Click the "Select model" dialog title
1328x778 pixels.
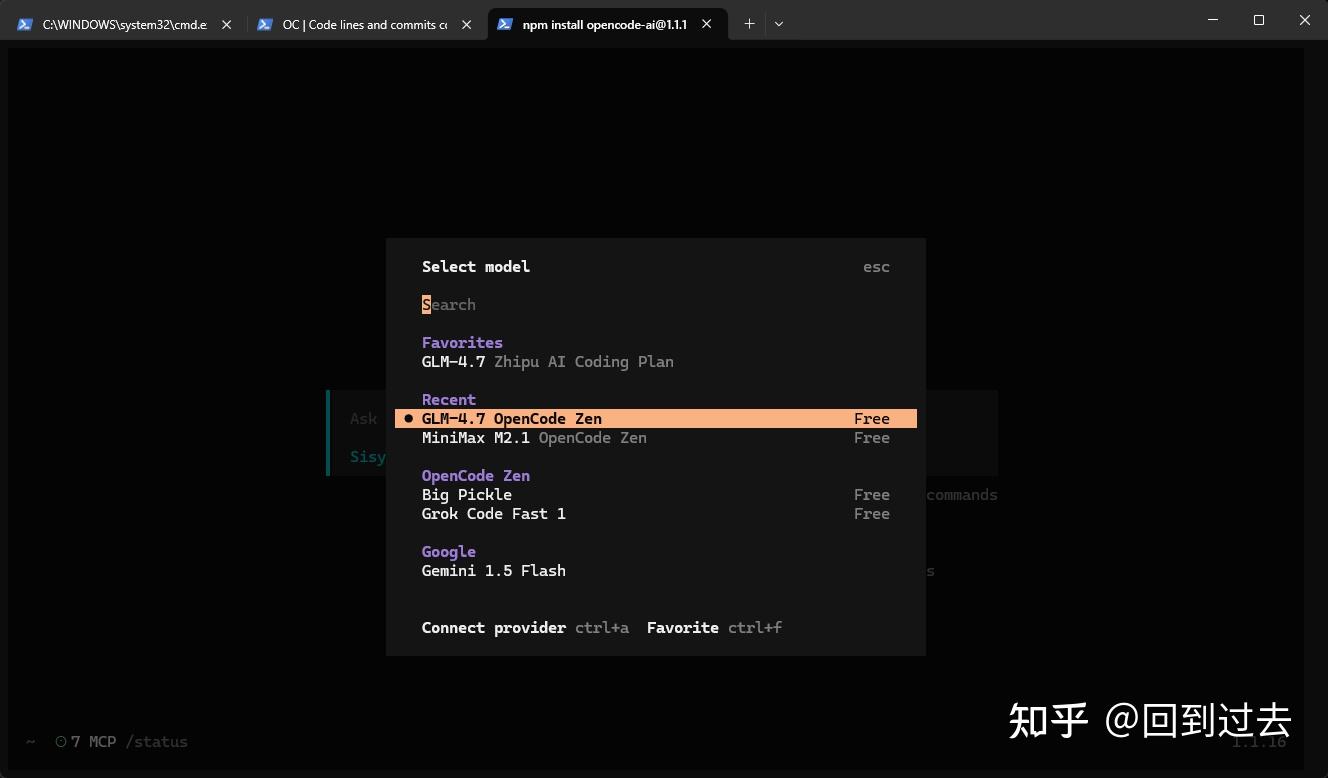tap(476, 267)
